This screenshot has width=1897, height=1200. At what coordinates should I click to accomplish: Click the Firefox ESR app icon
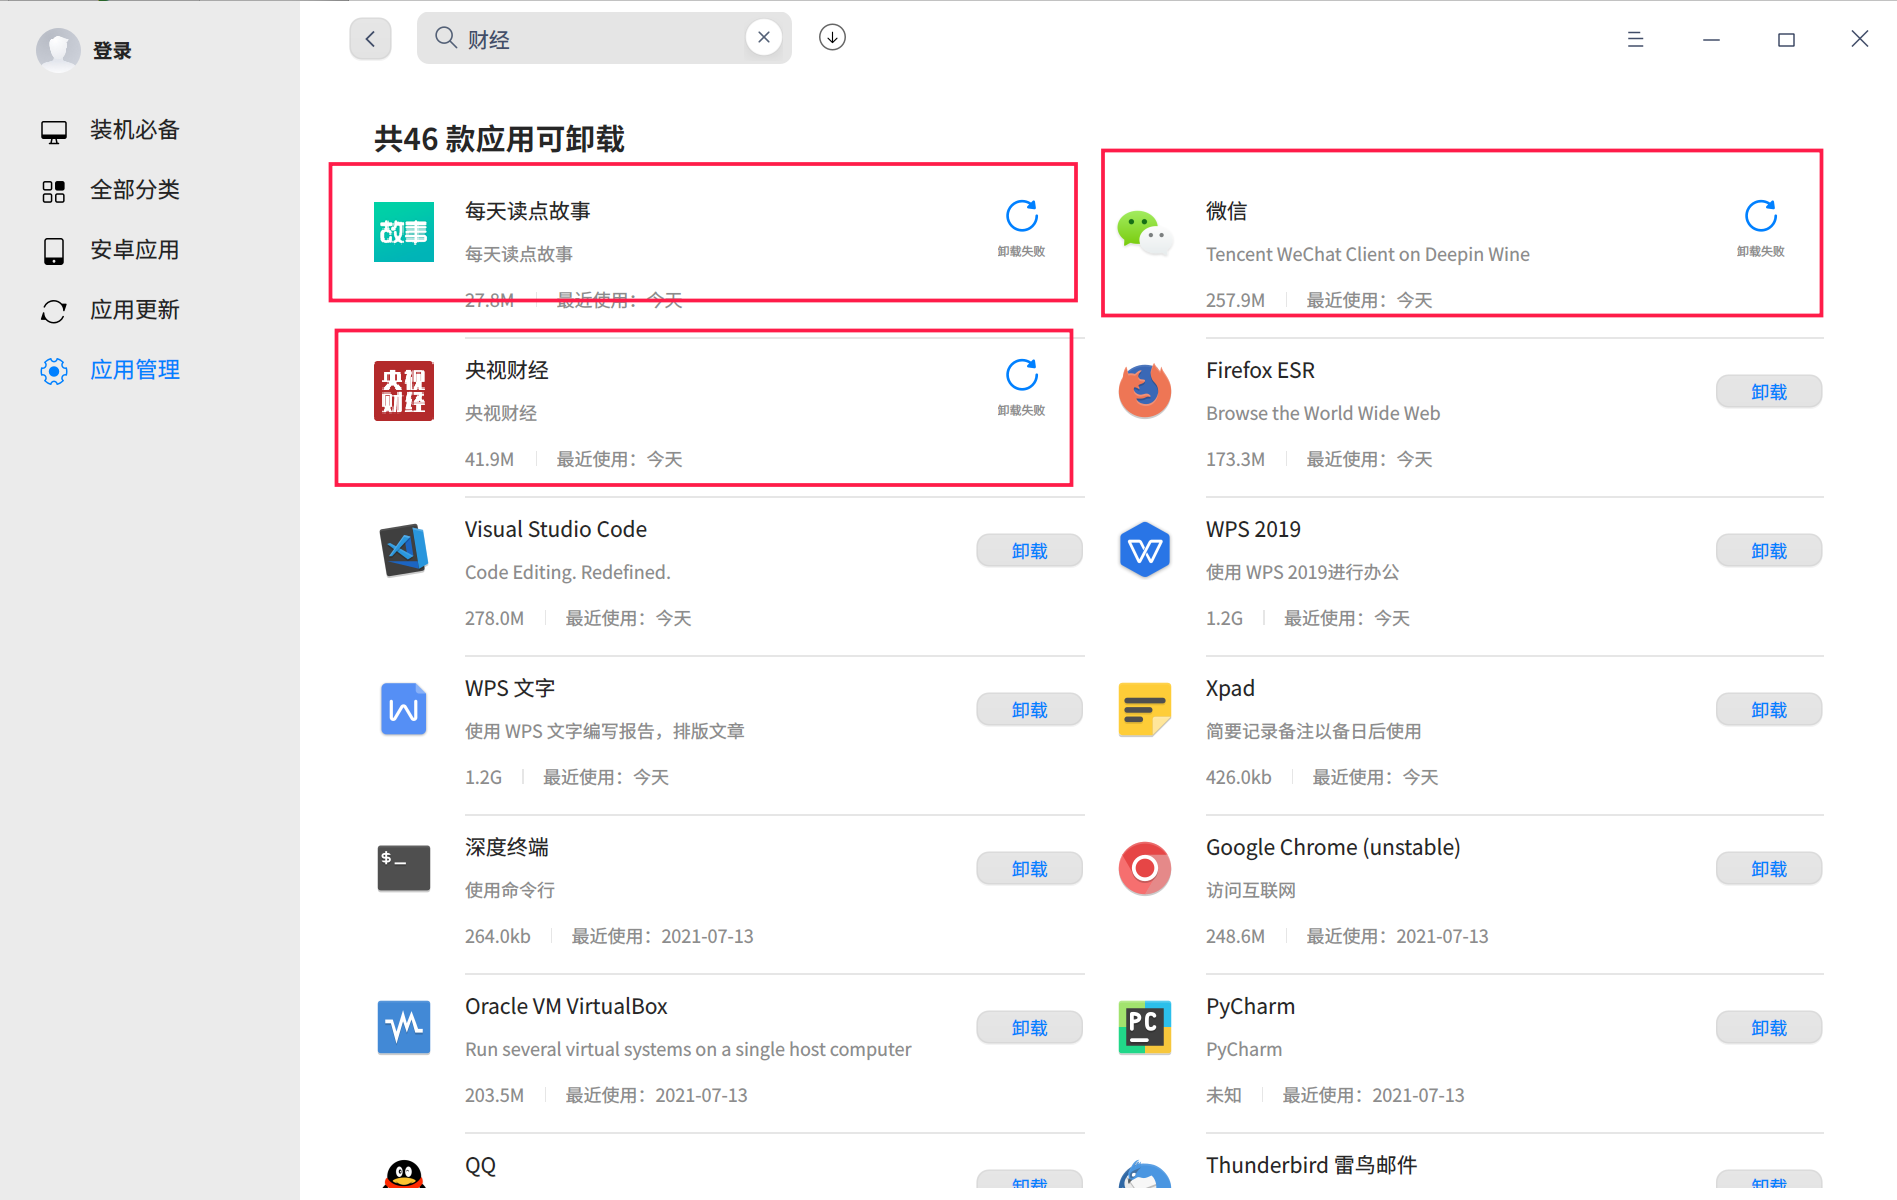(1145, 391)
